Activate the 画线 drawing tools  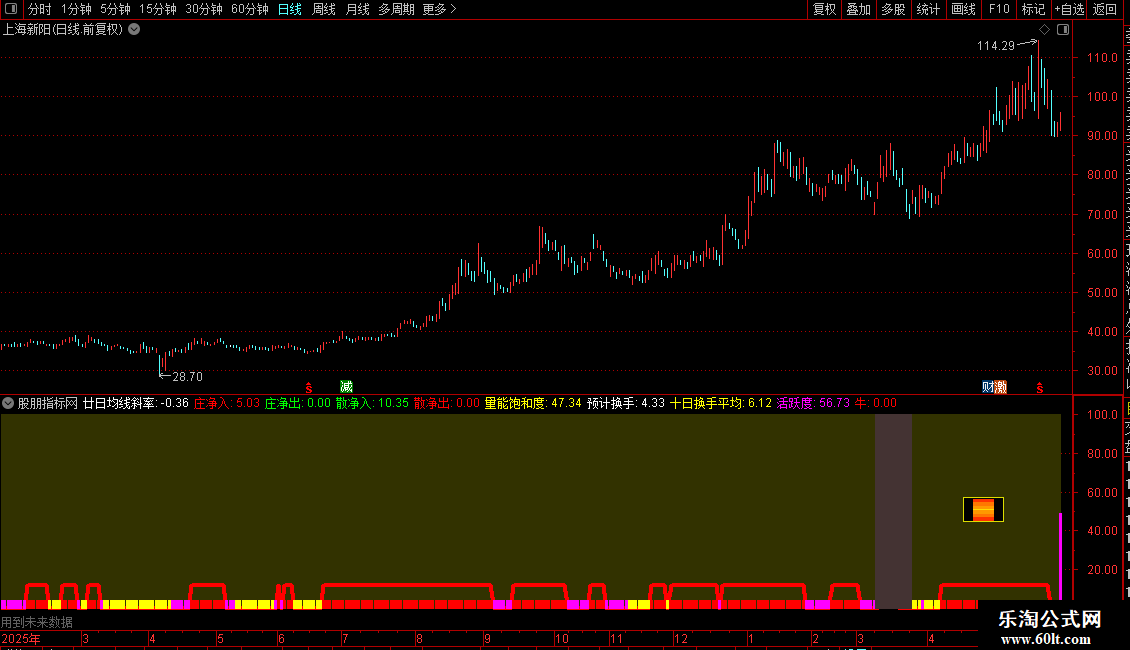[x=963, y=9]
